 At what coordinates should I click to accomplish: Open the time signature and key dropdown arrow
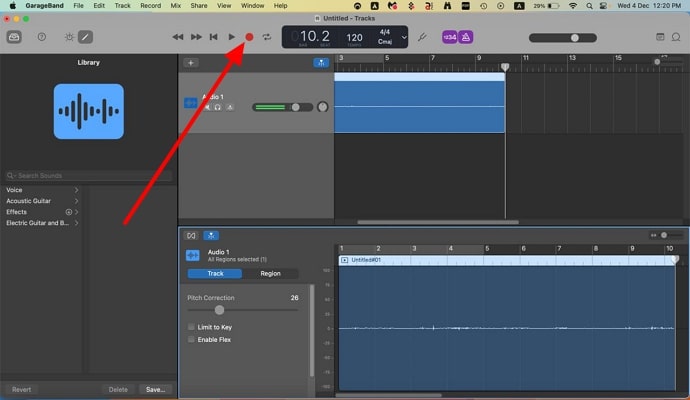coord(404,37)
